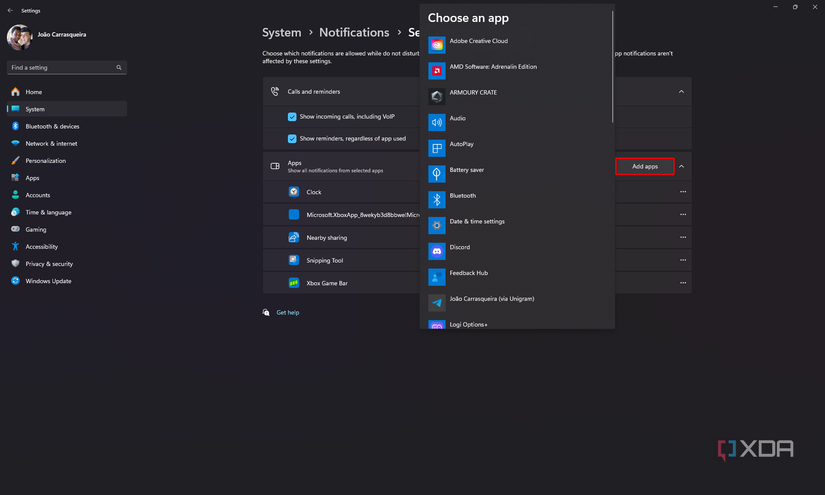Click the app list scrollbar

click(613, 70)
